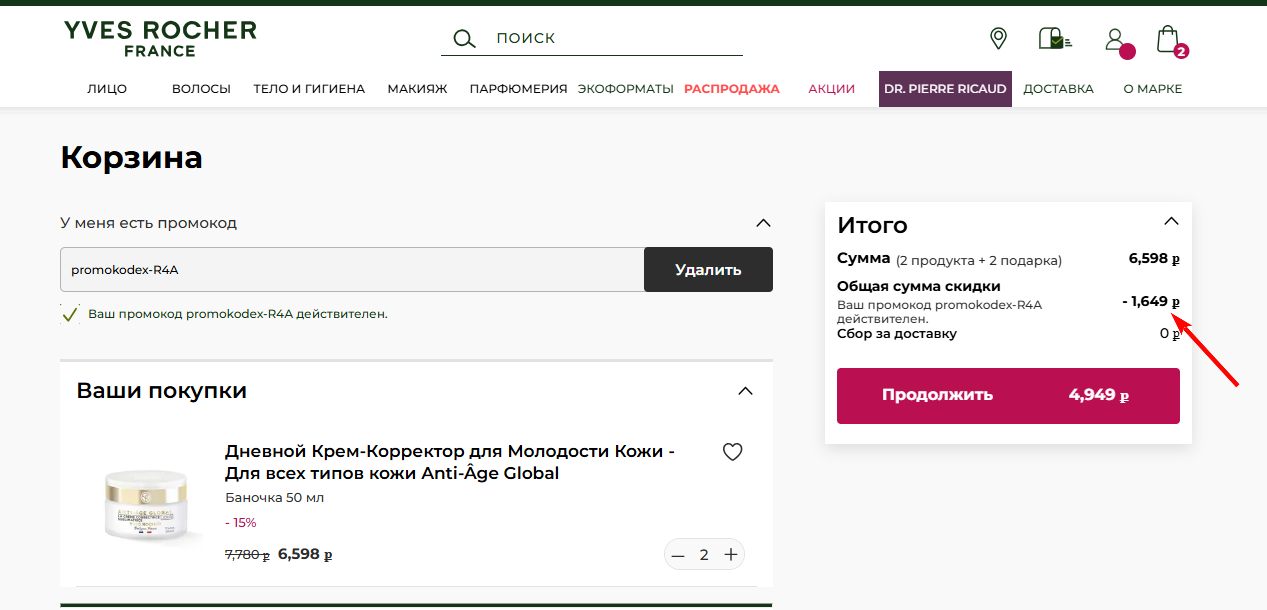Click the green checkmark beside promo validation message

coord(70,314)
